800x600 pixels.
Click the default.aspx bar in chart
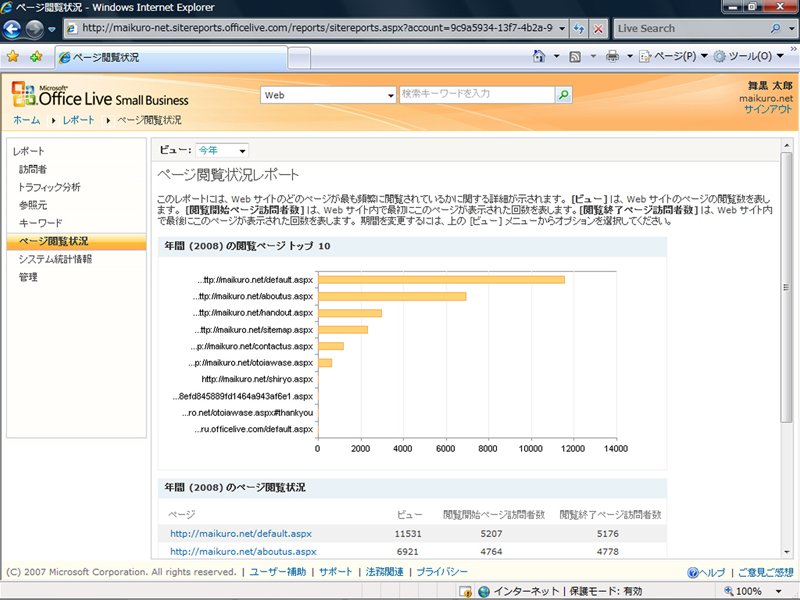coord(441,280)
